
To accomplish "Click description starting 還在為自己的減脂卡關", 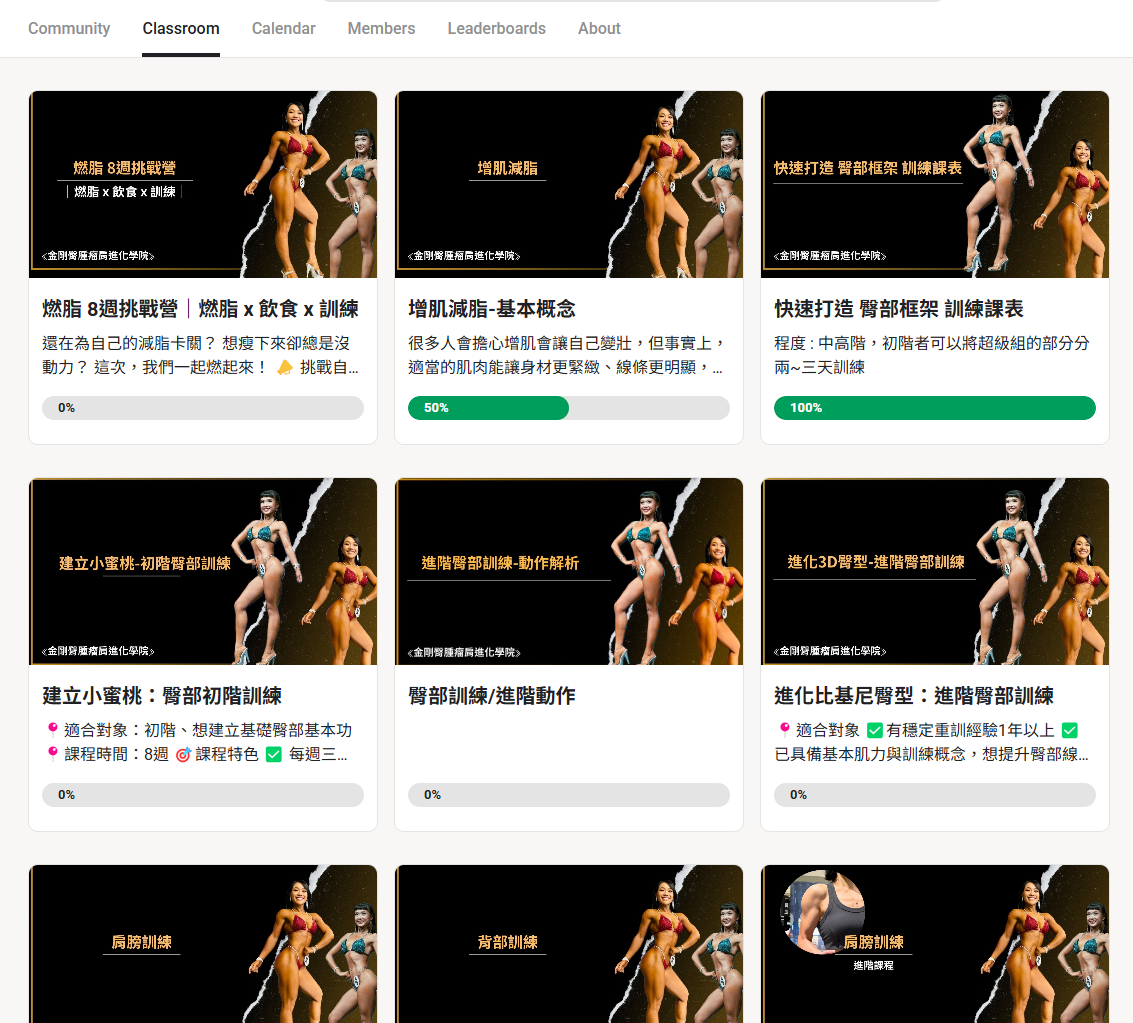I will (200, 355).
